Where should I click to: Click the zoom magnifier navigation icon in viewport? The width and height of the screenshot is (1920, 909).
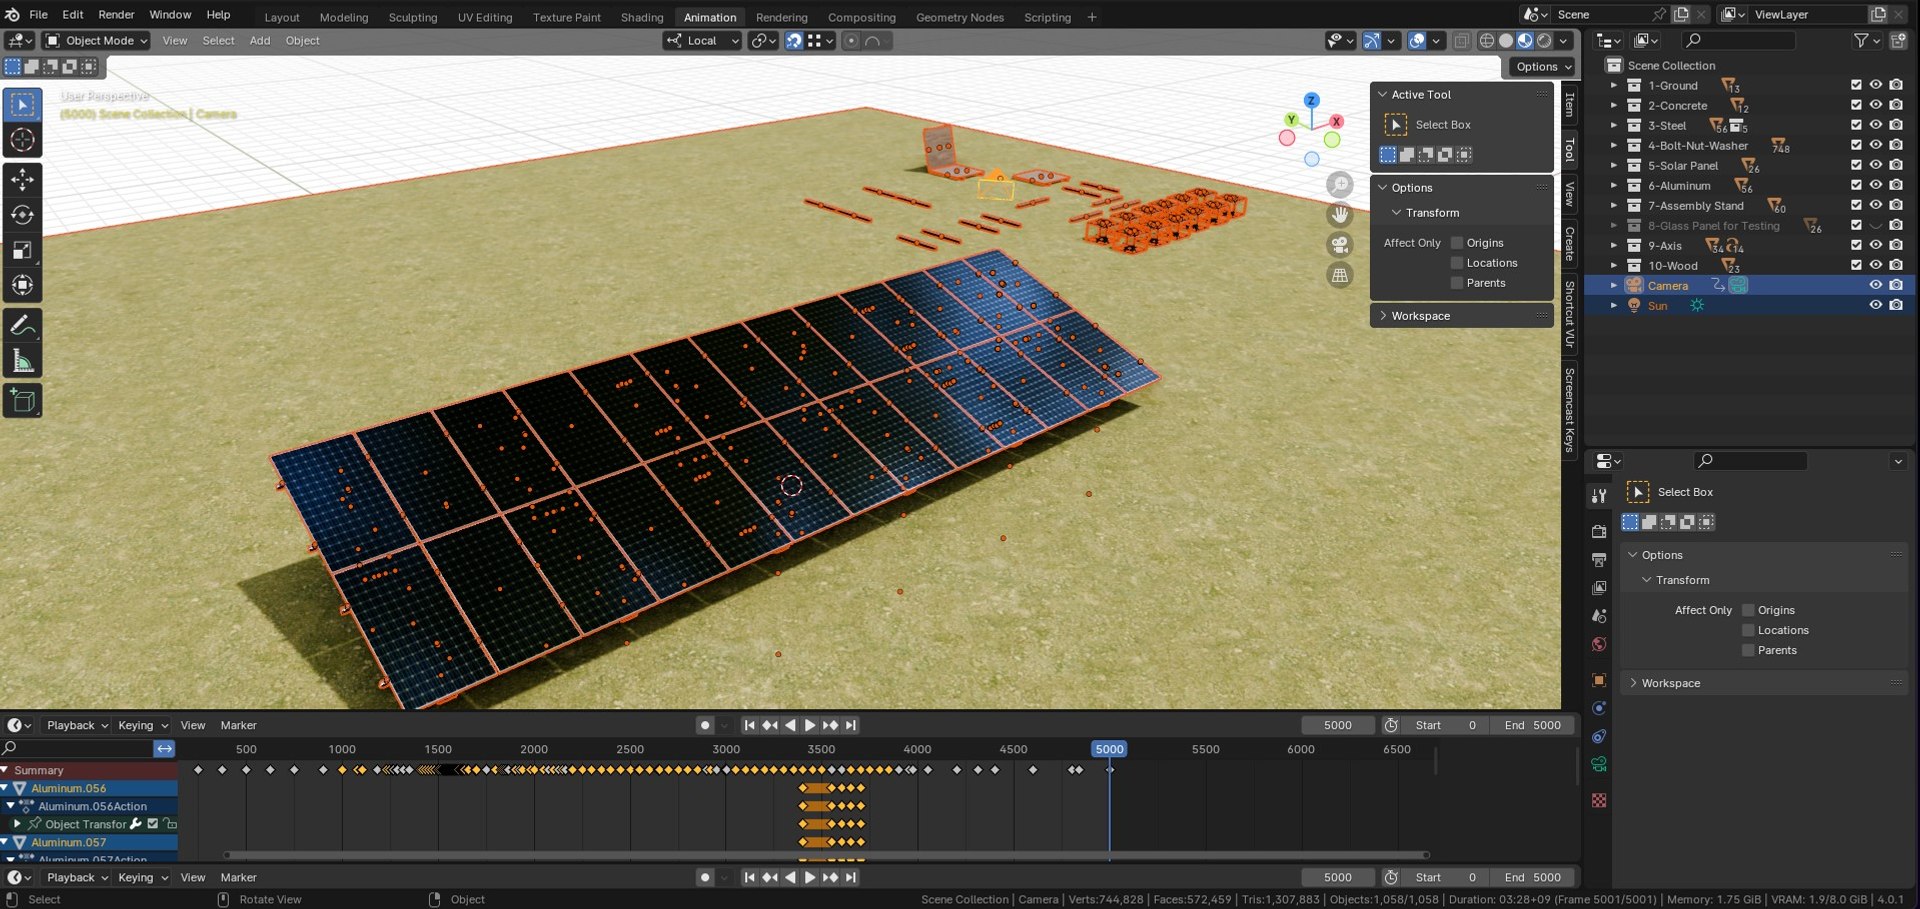[x=1340, y=185]
